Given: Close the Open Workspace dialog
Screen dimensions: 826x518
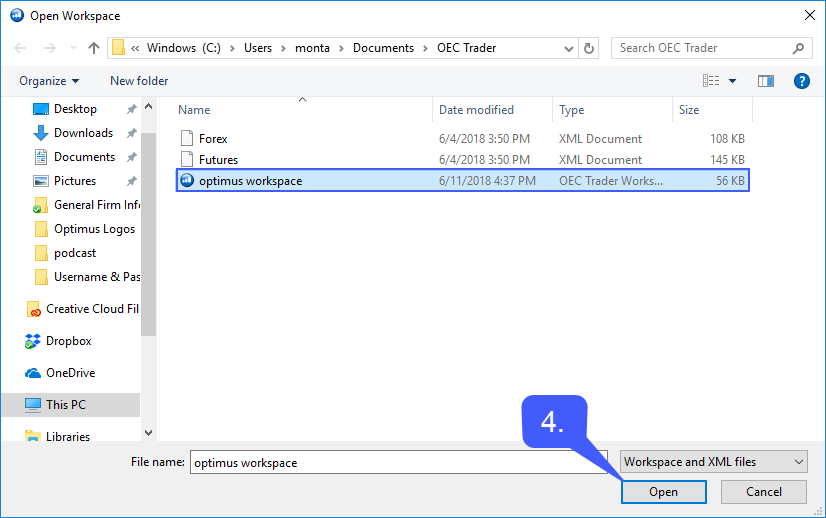Looking at the screenshot, I should pyautogui.click(x=810, y=15).
